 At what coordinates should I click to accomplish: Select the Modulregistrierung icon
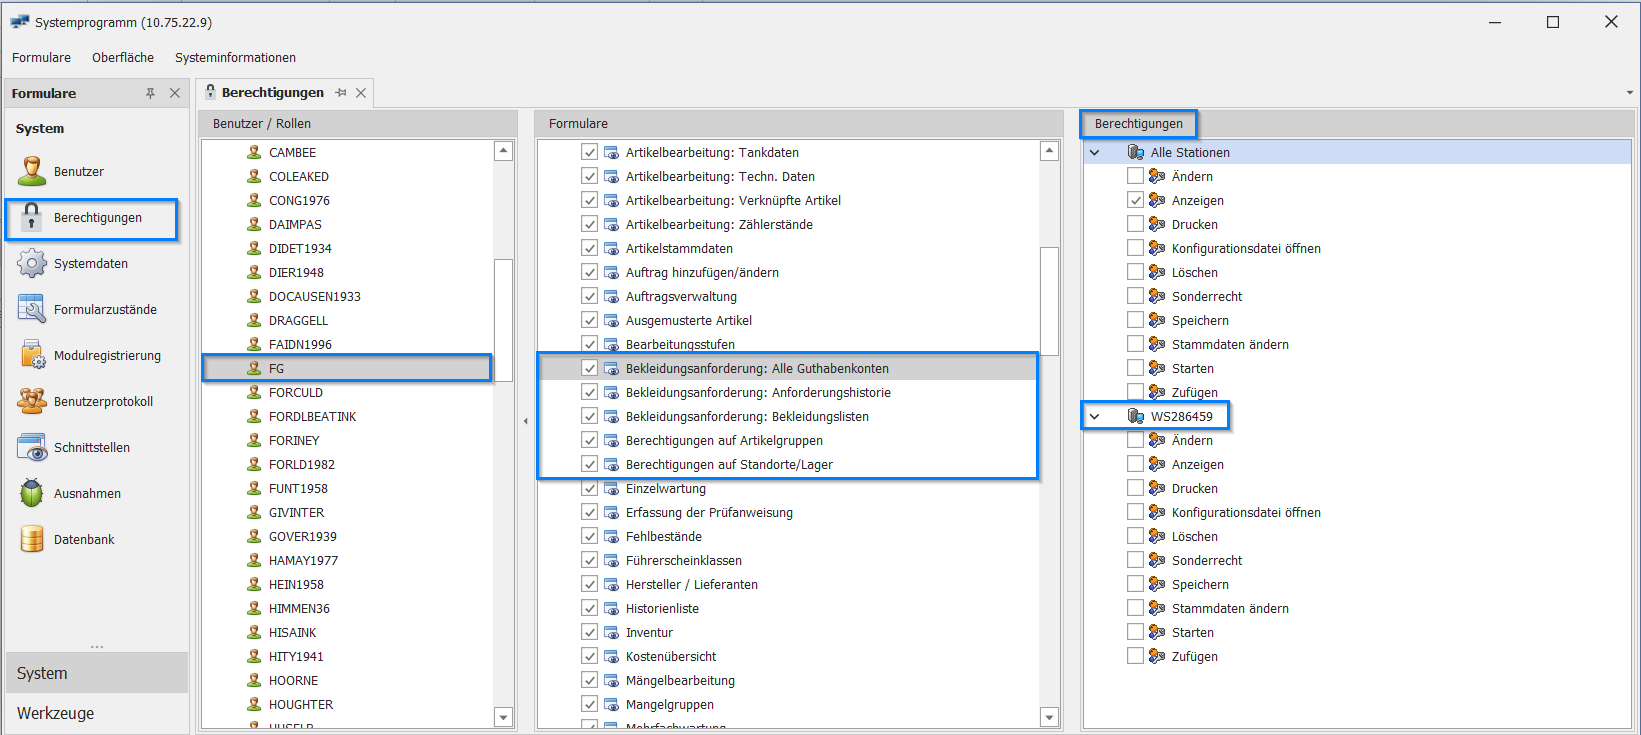coord(32,356)
